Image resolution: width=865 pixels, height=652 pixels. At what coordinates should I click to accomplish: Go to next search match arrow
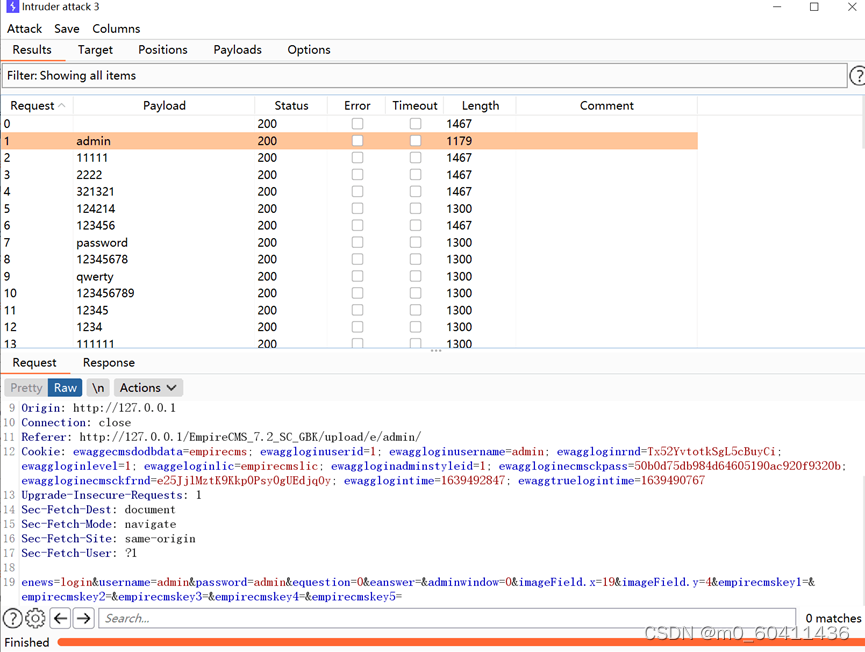(83, 618)
